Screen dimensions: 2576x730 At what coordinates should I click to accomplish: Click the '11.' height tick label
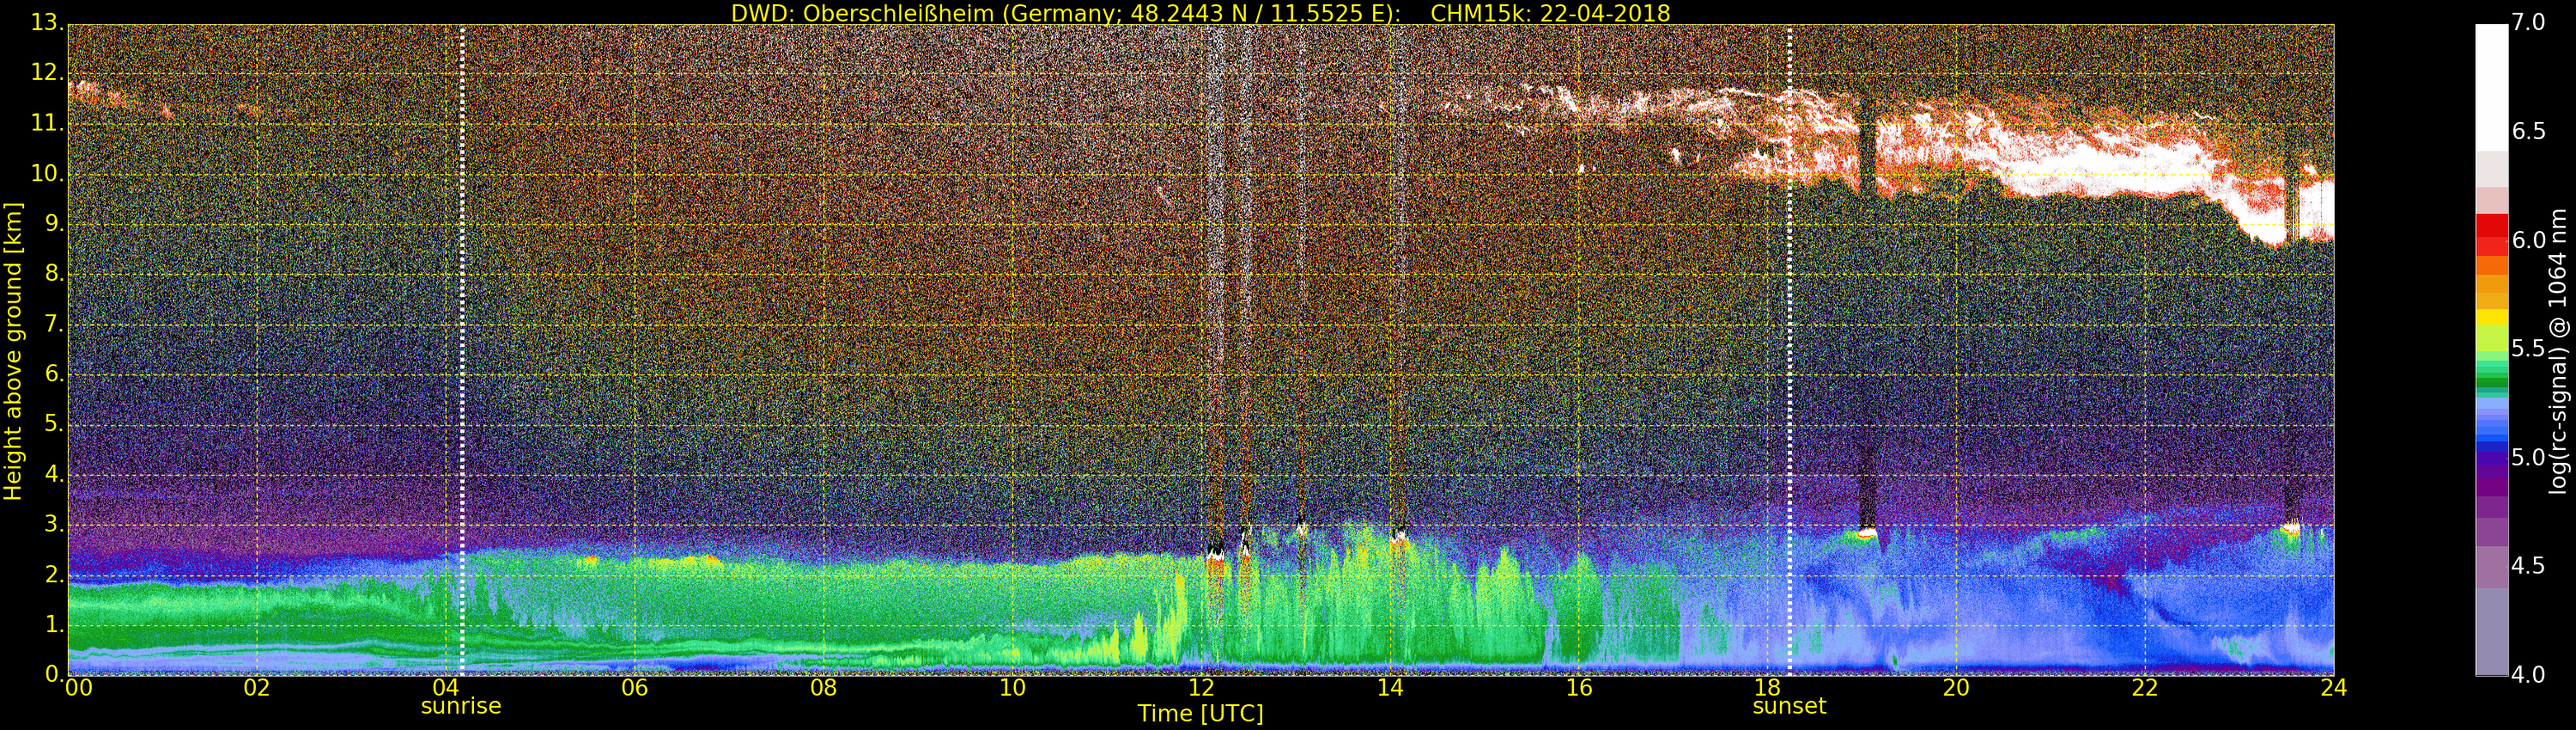[x=47, y=123]
